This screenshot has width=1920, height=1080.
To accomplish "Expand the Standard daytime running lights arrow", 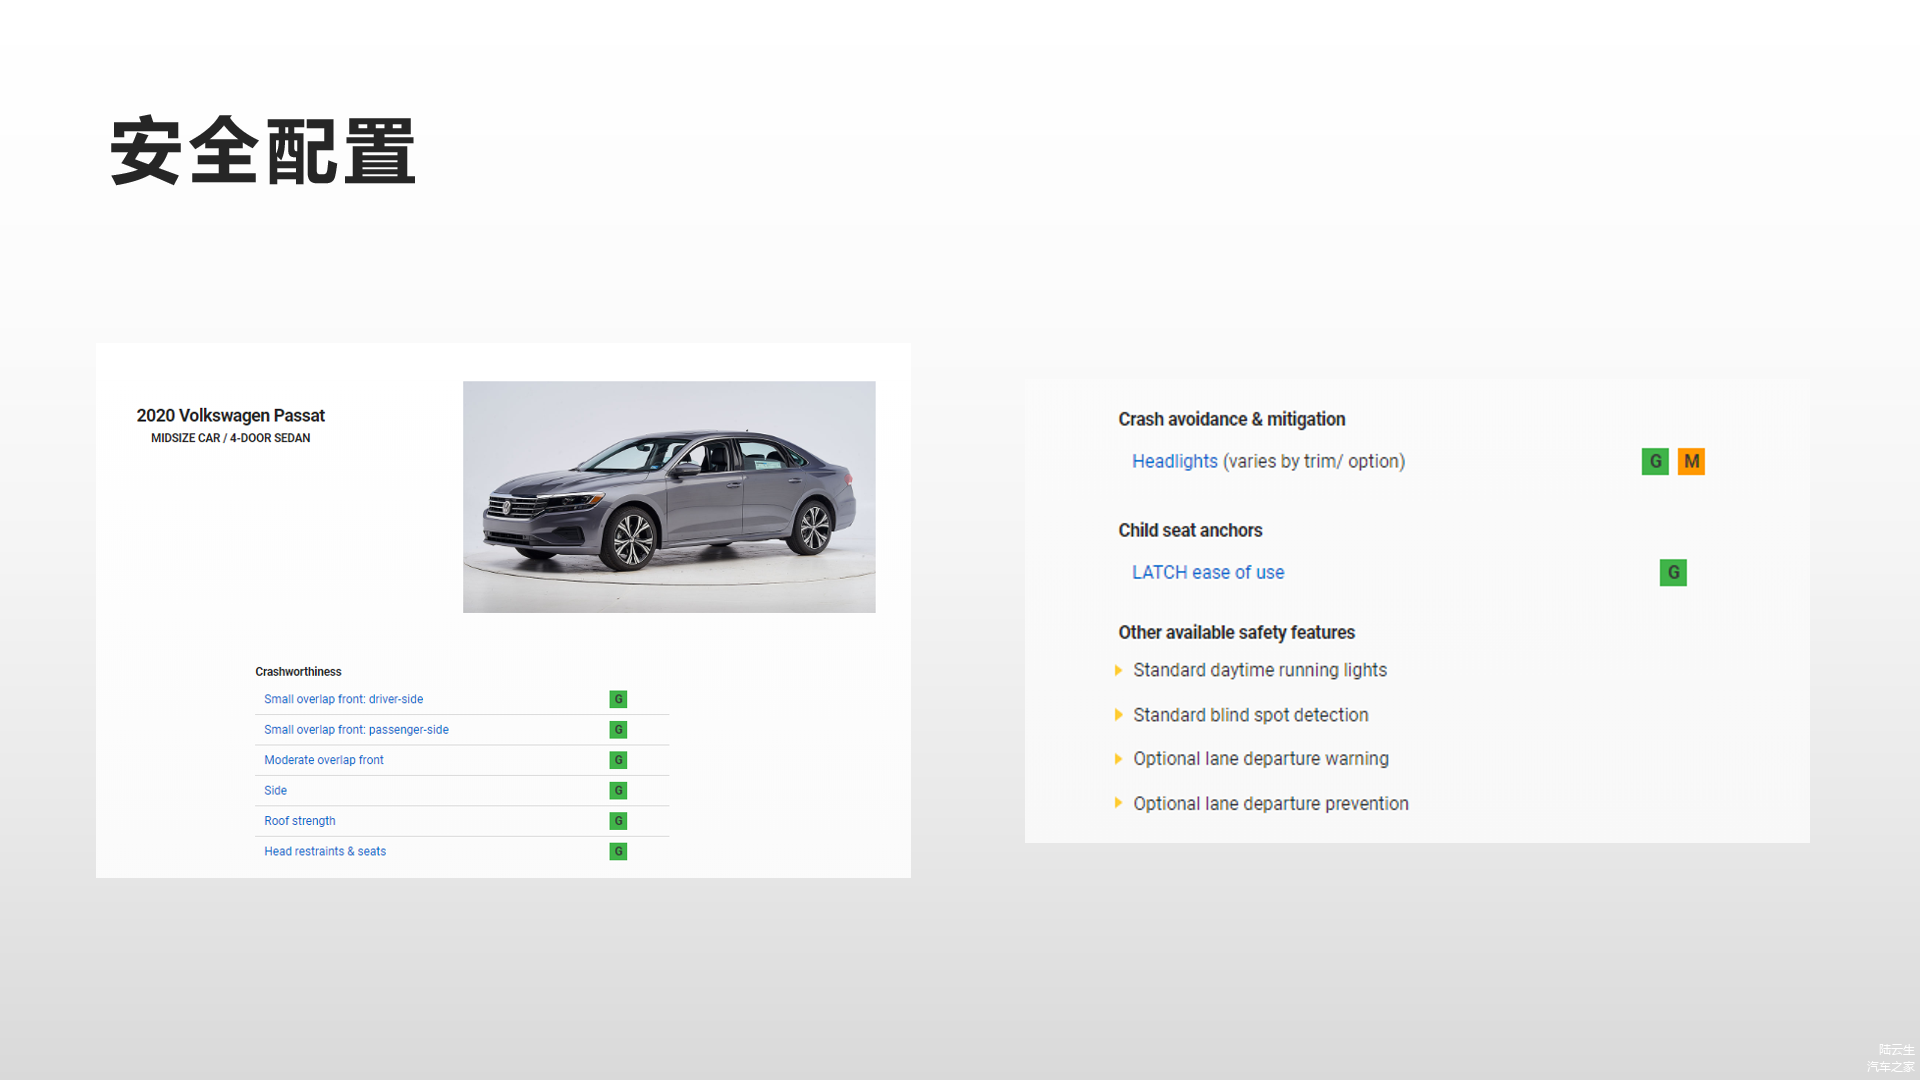I will tap(1119, 670).
